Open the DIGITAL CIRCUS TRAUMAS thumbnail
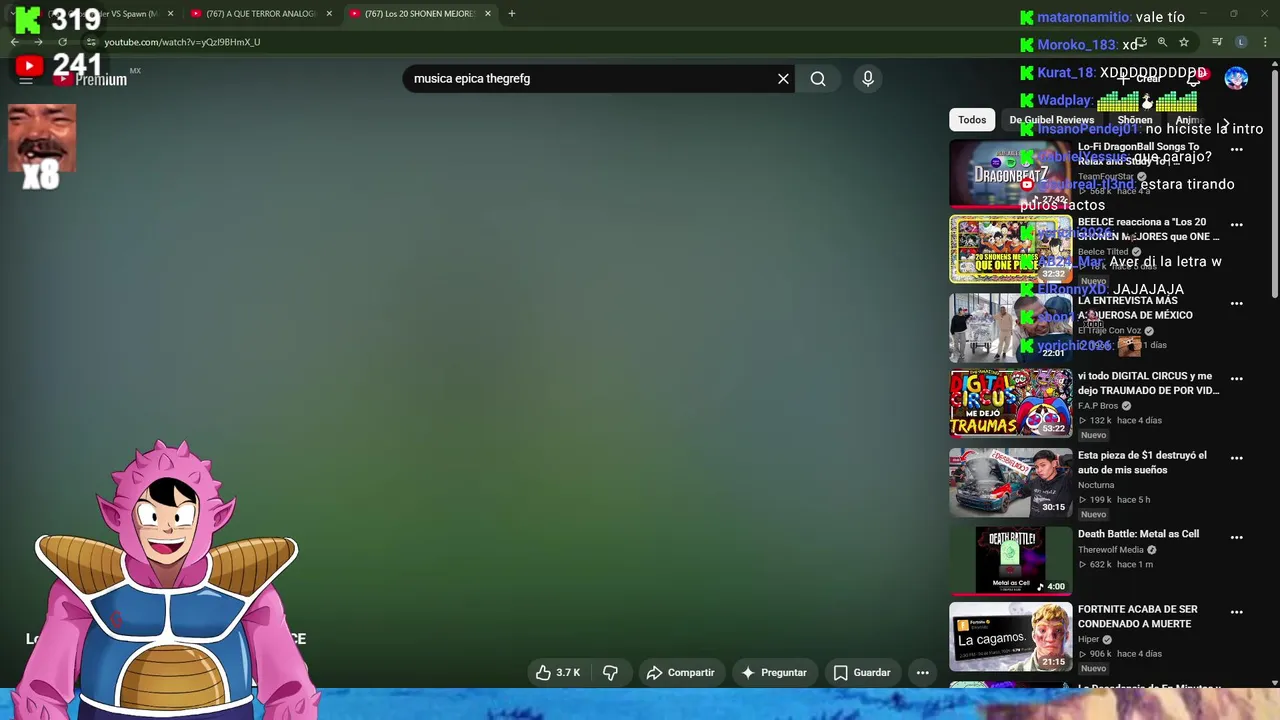 (x=1010, y=403)
